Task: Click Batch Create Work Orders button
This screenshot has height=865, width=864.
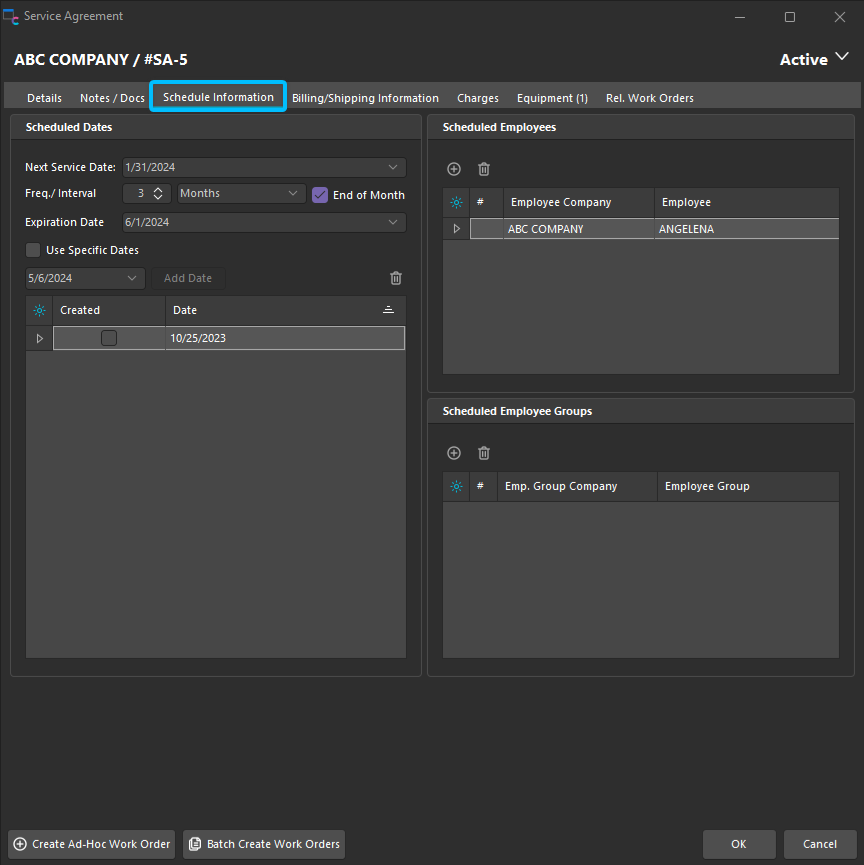Action: (x=264, y=844)
